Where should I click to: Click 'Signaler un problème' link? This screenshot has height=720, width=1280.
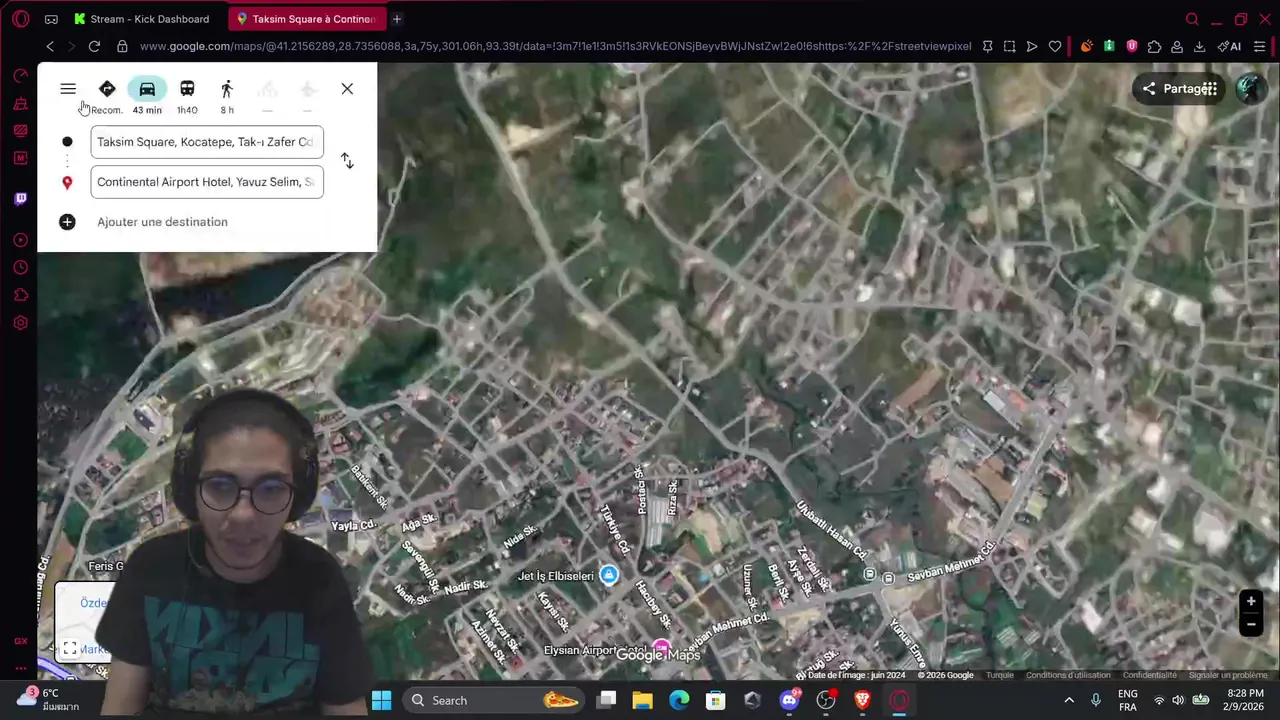point(1228,675)
